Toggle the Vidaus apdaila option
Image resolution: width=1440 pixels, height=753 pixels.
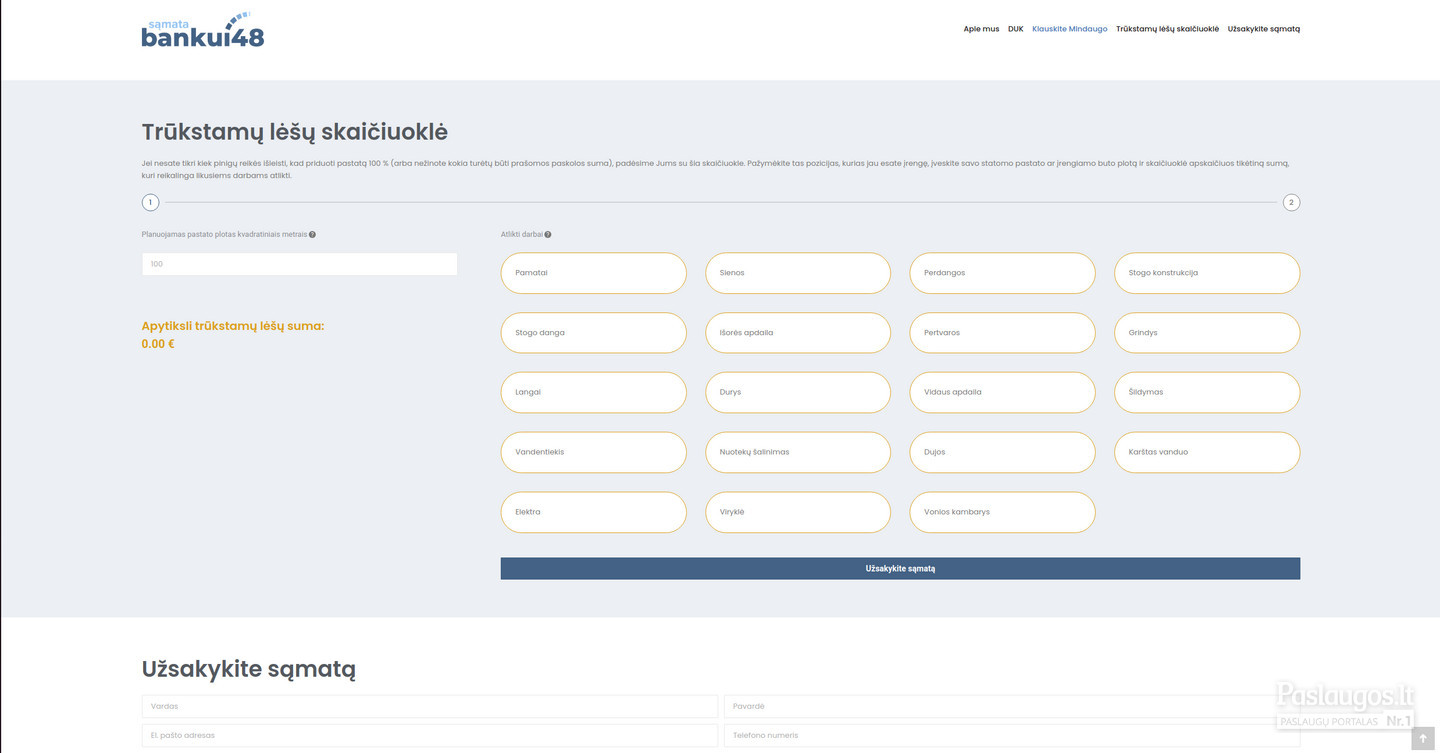1002,392
